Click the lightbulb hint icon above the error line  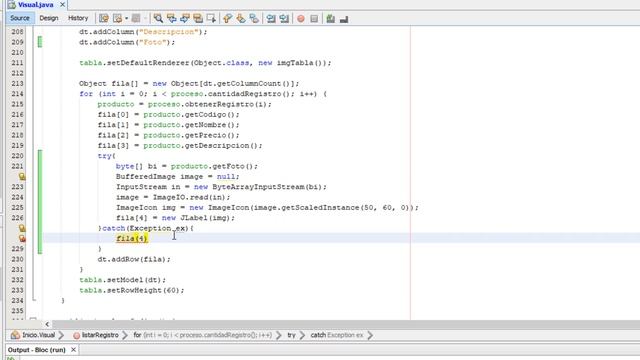(x=22, y=228)
